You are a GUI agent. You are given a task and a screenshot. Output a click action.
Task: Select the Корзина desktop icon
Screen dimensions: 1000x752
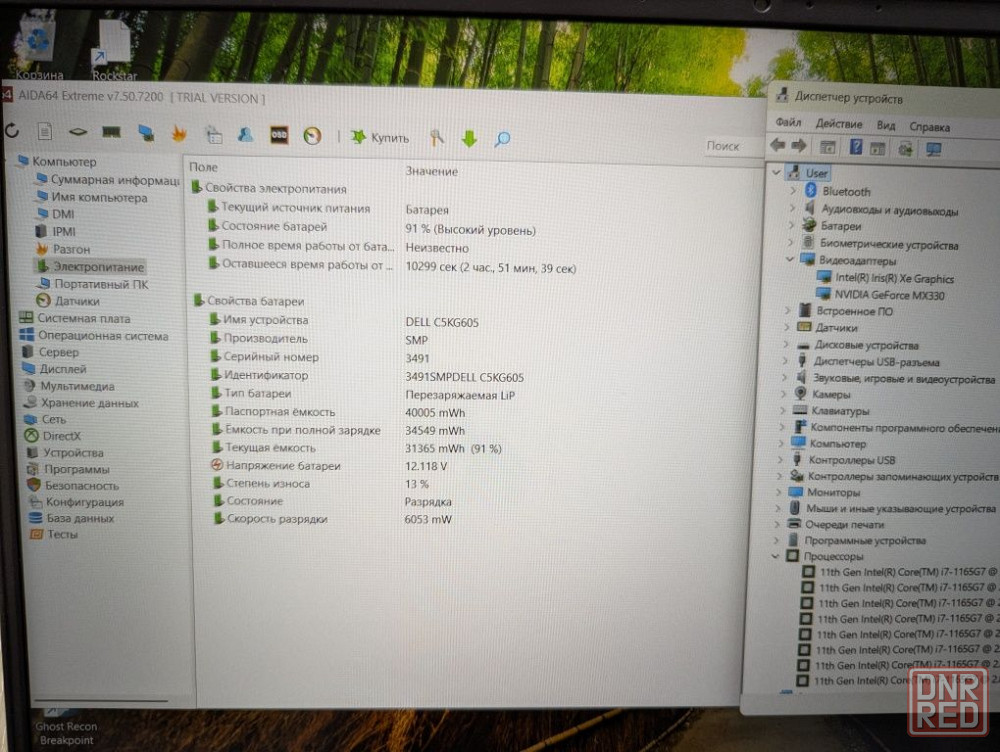pos(39,47)
